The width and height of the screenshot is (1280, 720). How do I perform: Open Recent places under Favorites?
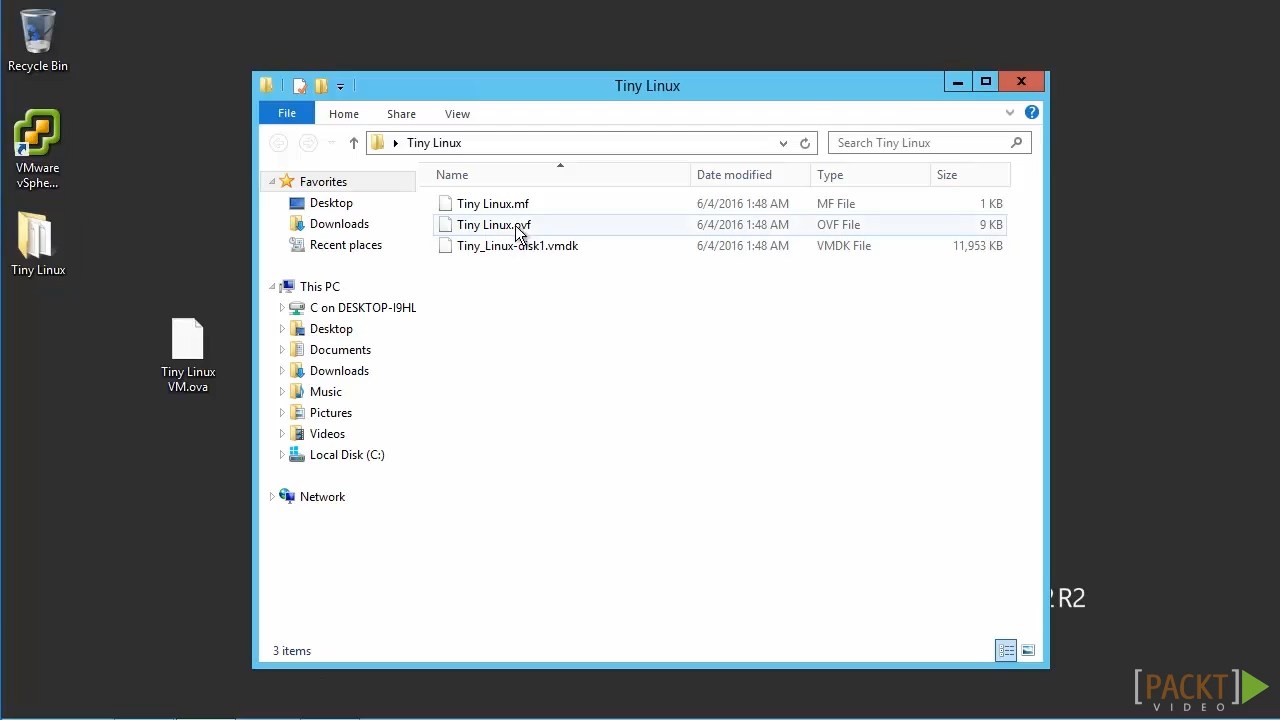(345, 245)
